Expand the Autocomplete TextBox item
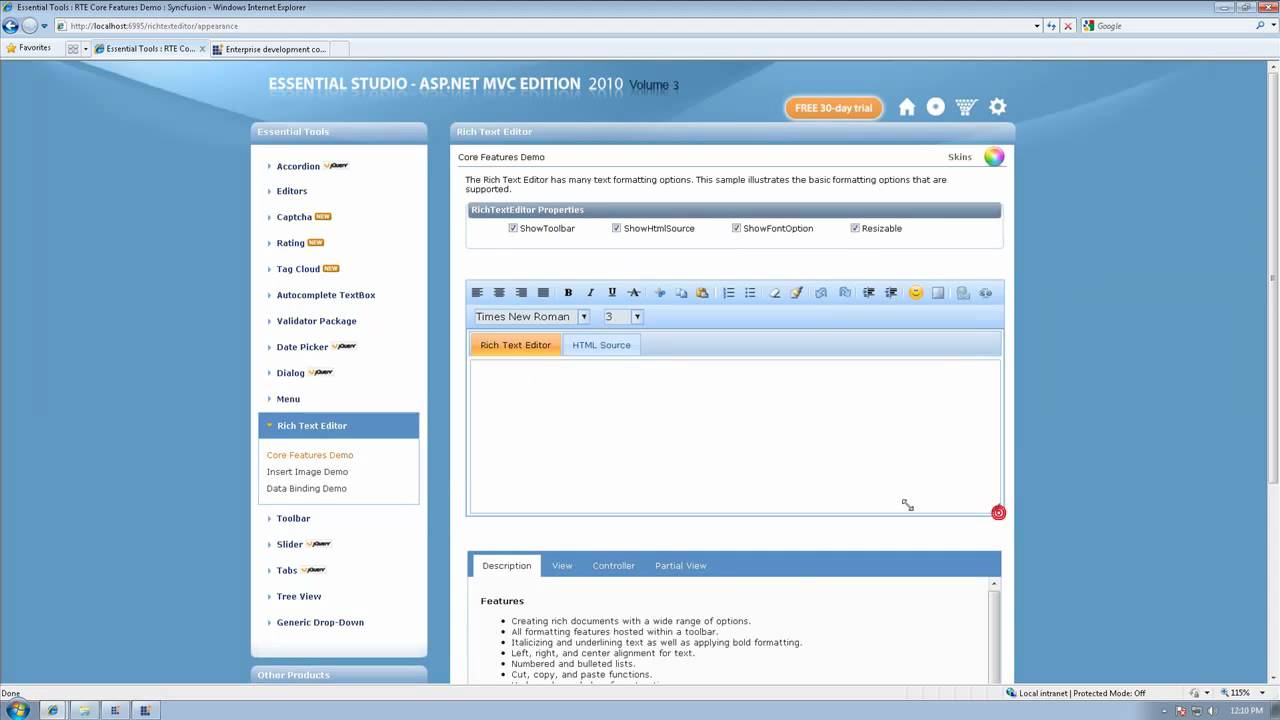 click(326, 295)
